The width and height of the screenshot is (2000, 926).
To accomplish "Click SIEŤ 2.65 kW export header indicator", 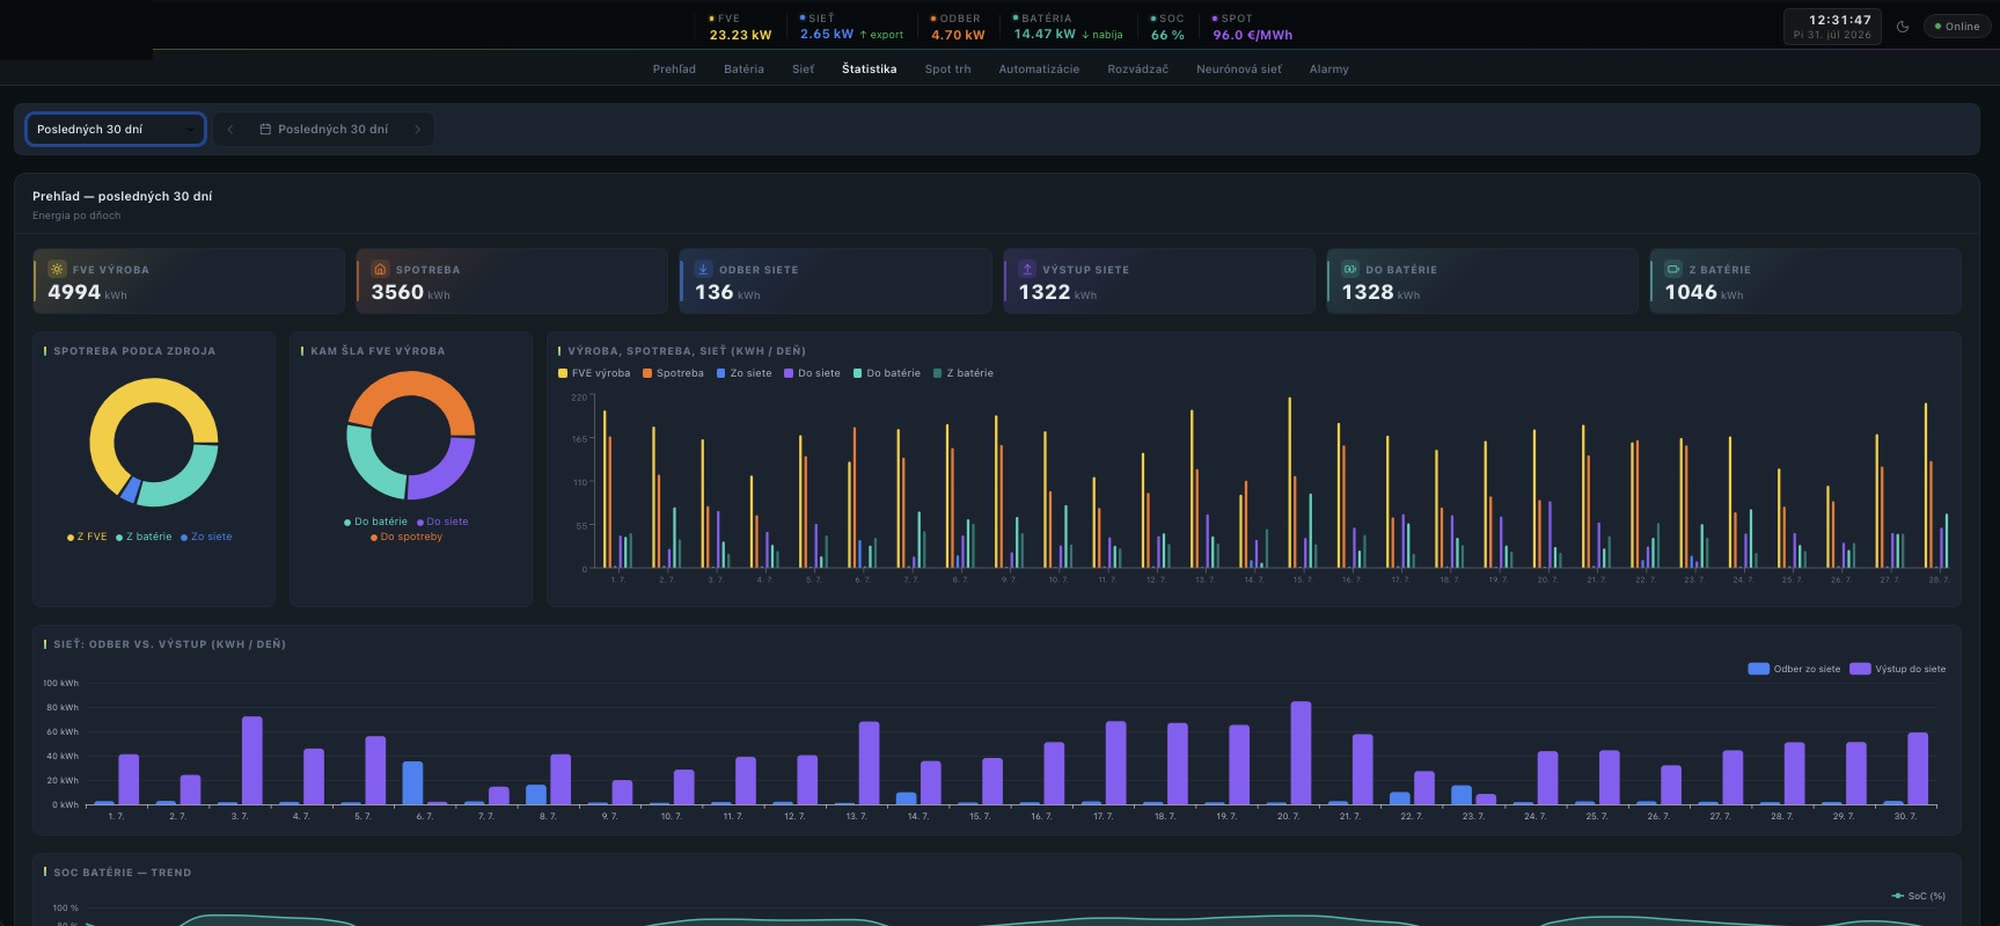I will pyautogui.click(x=851, y=27).
